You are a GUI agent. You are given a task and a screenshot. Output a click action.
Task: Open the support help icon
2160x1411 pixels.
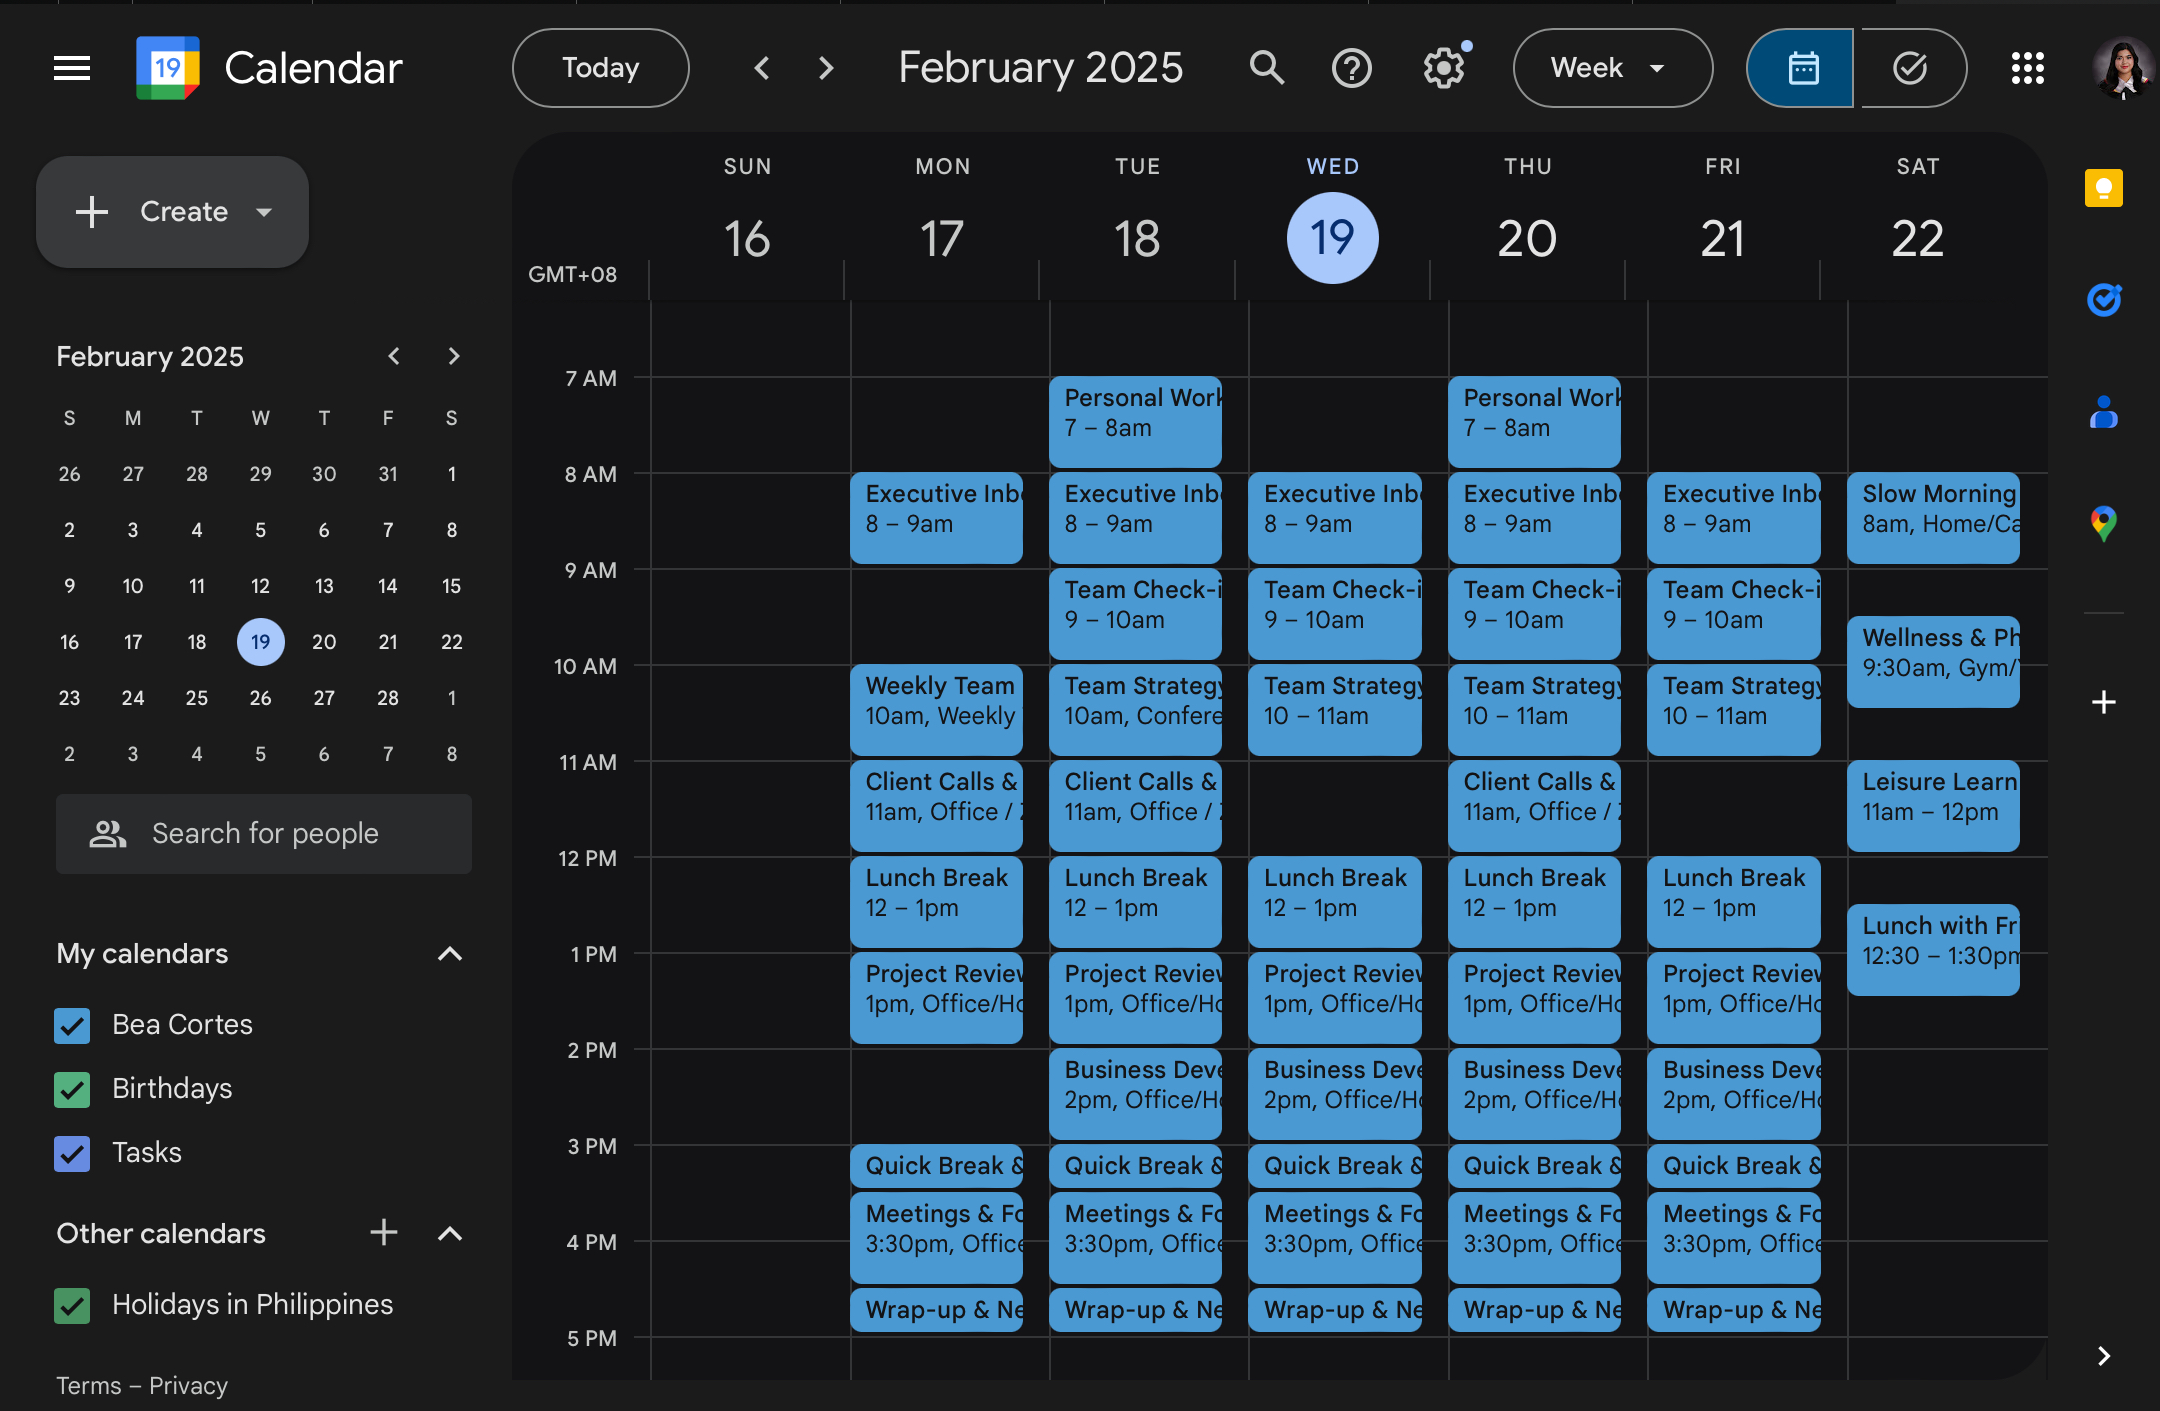point(1351,68)
